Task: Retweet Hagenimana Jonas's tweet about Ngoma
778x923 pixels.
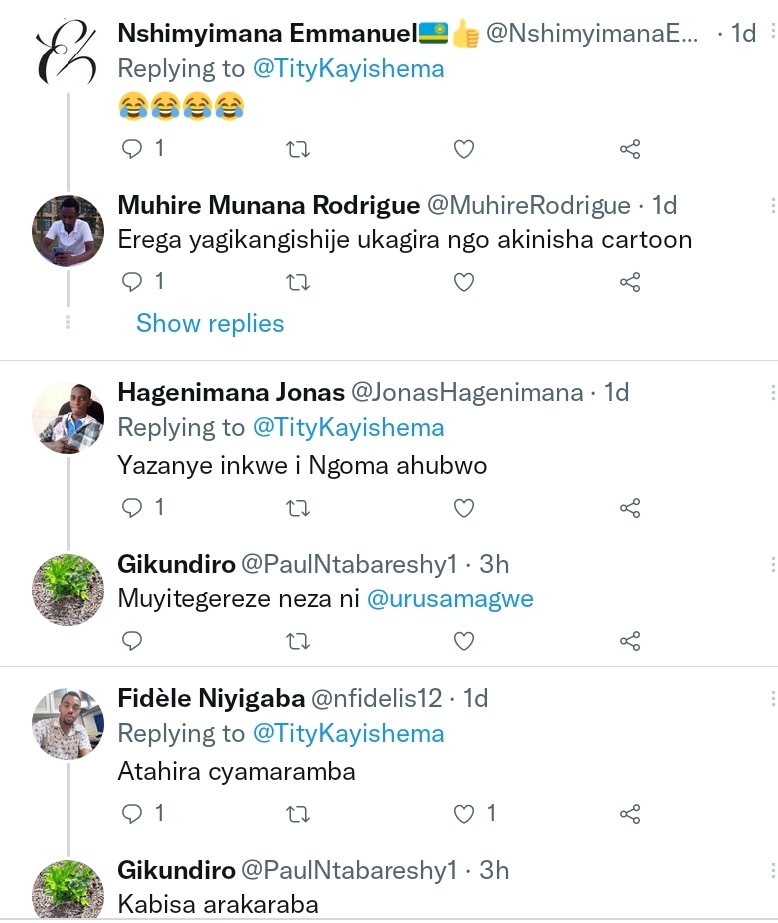Action: point(298,508)
